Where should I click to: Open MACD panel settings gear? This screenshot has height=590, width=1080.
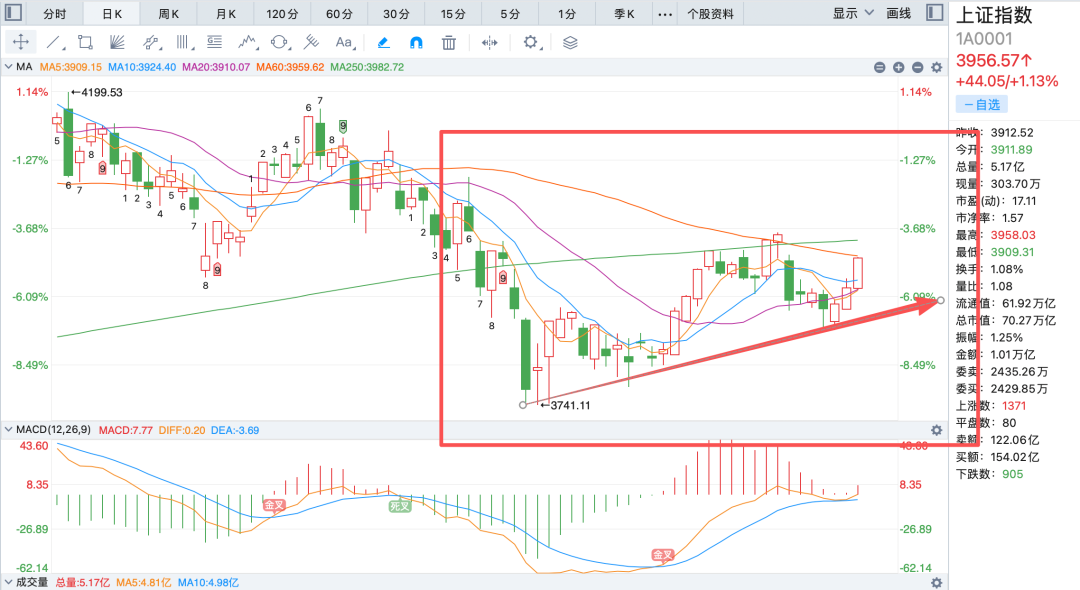pyautogui.click(x=937, y=430)
